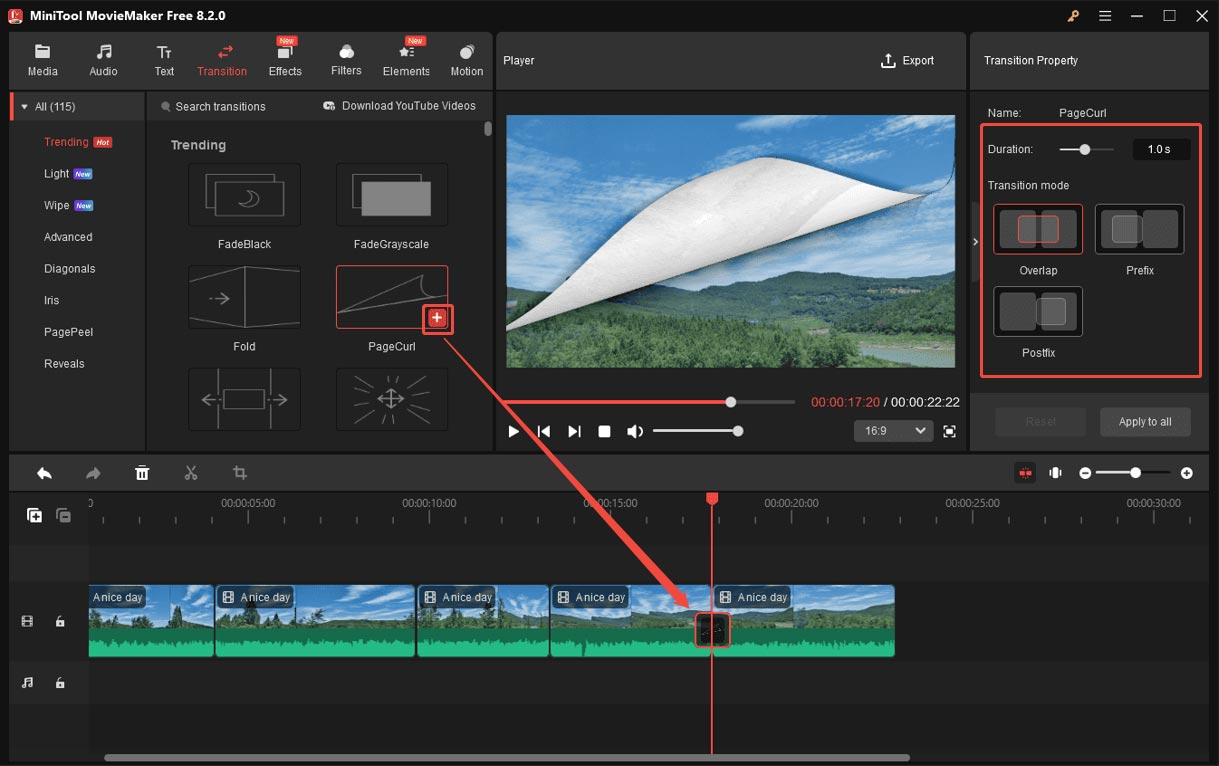Click the timeline horizontal scrollbar
The image size is (1219, 766).
coord(507,758)
